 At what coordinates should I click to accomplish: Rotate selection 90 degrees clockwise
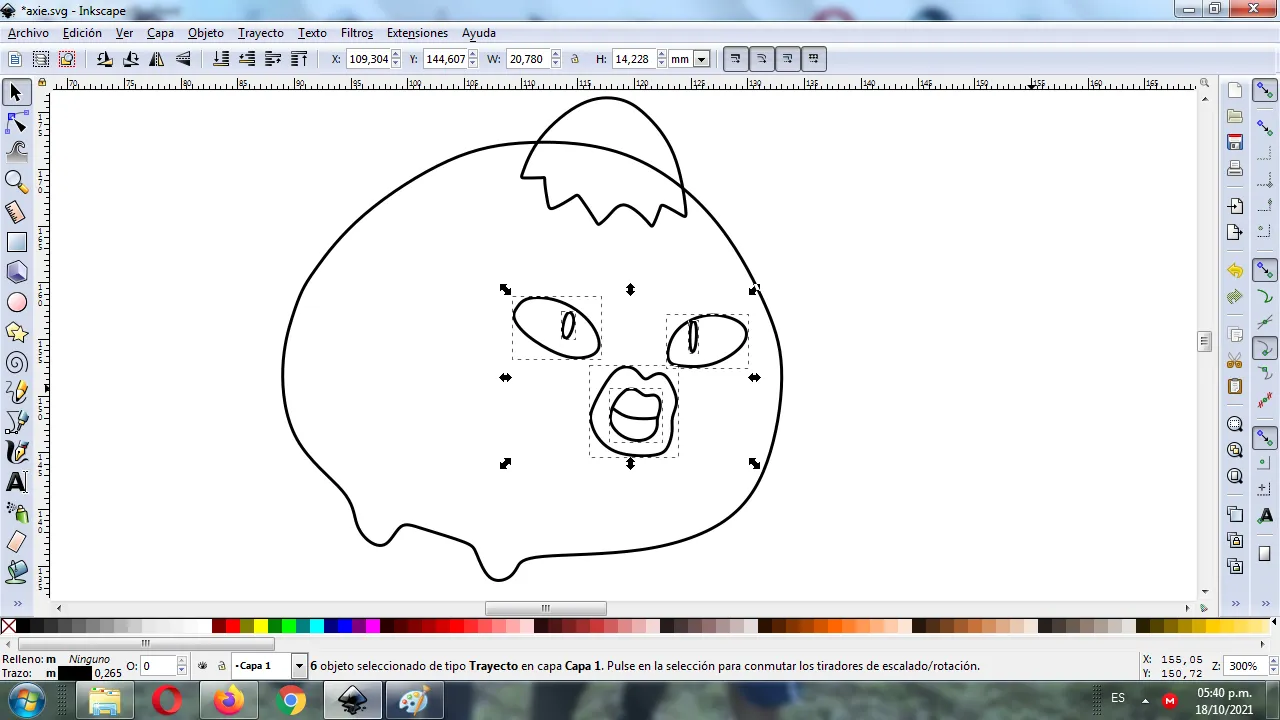(x=131, y=59)
